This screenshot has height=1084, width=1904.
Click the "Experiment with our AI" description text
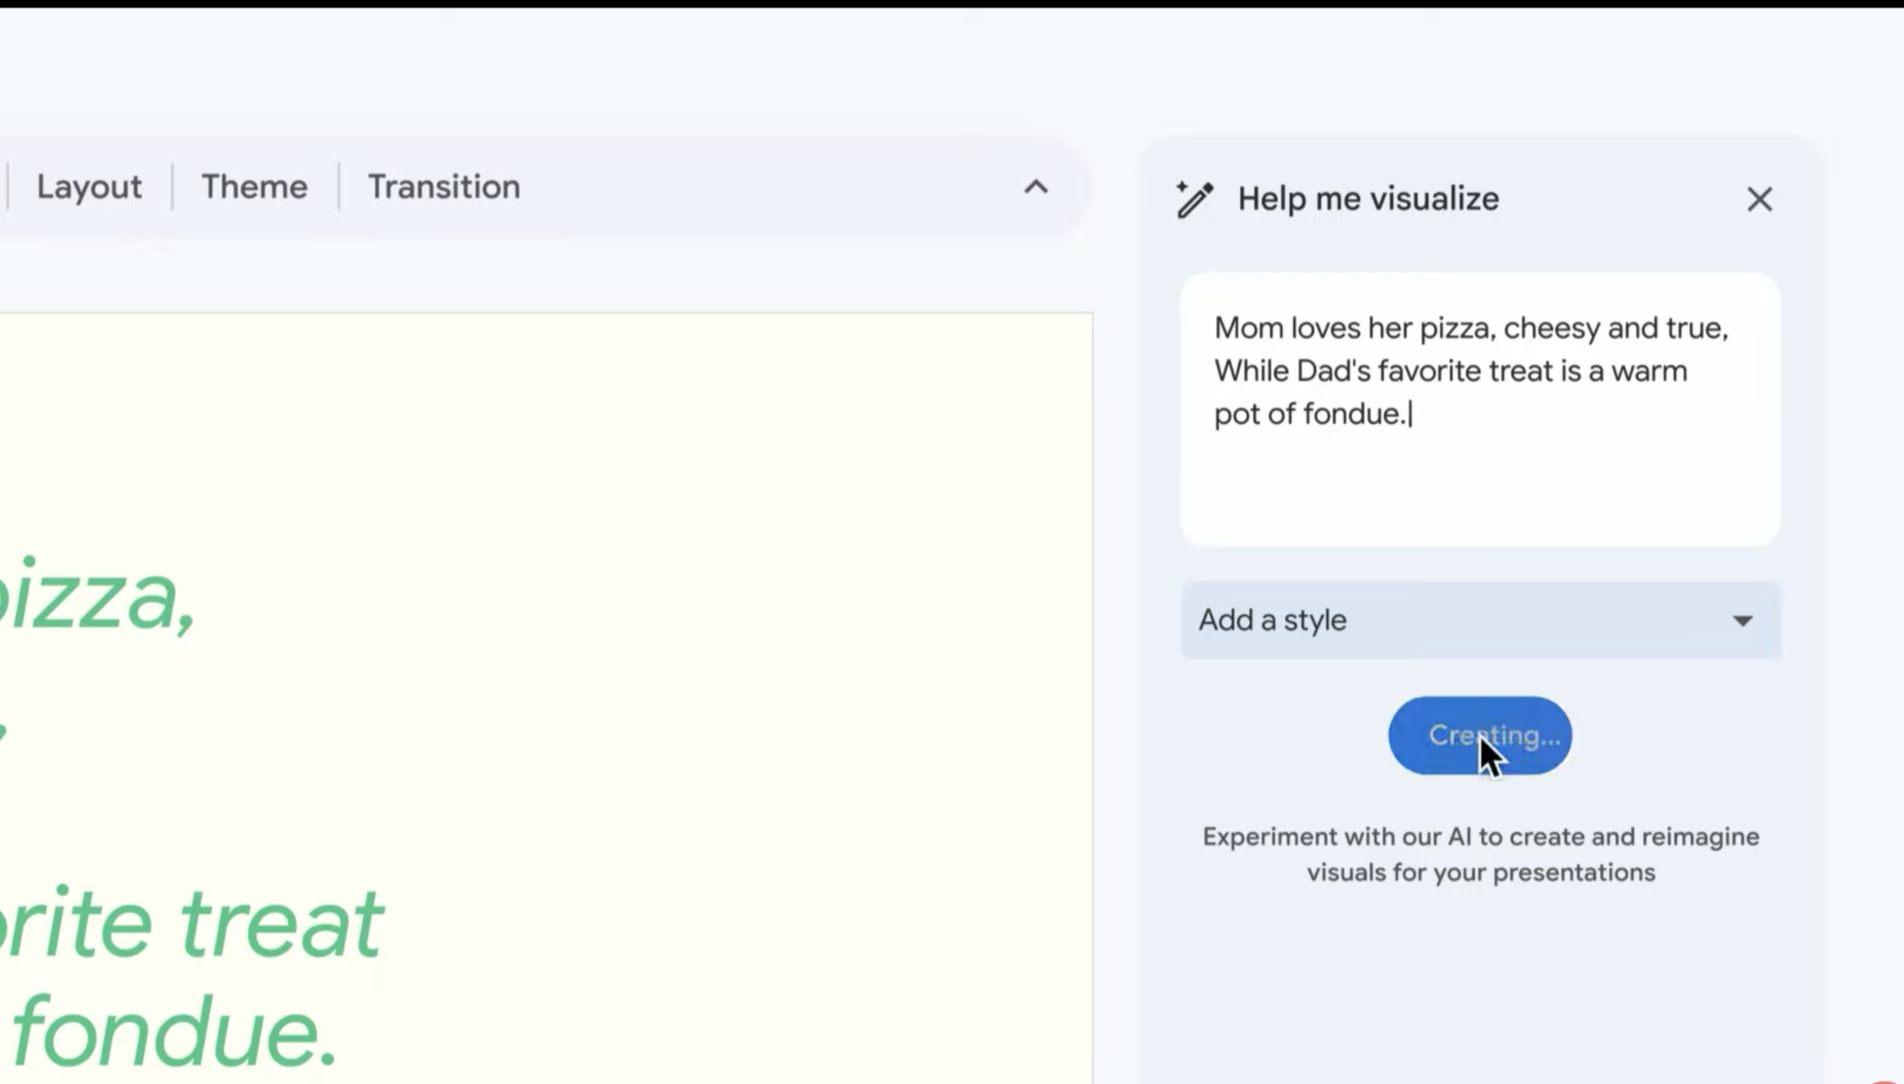pyautogui.click(x=1480, y=854)
